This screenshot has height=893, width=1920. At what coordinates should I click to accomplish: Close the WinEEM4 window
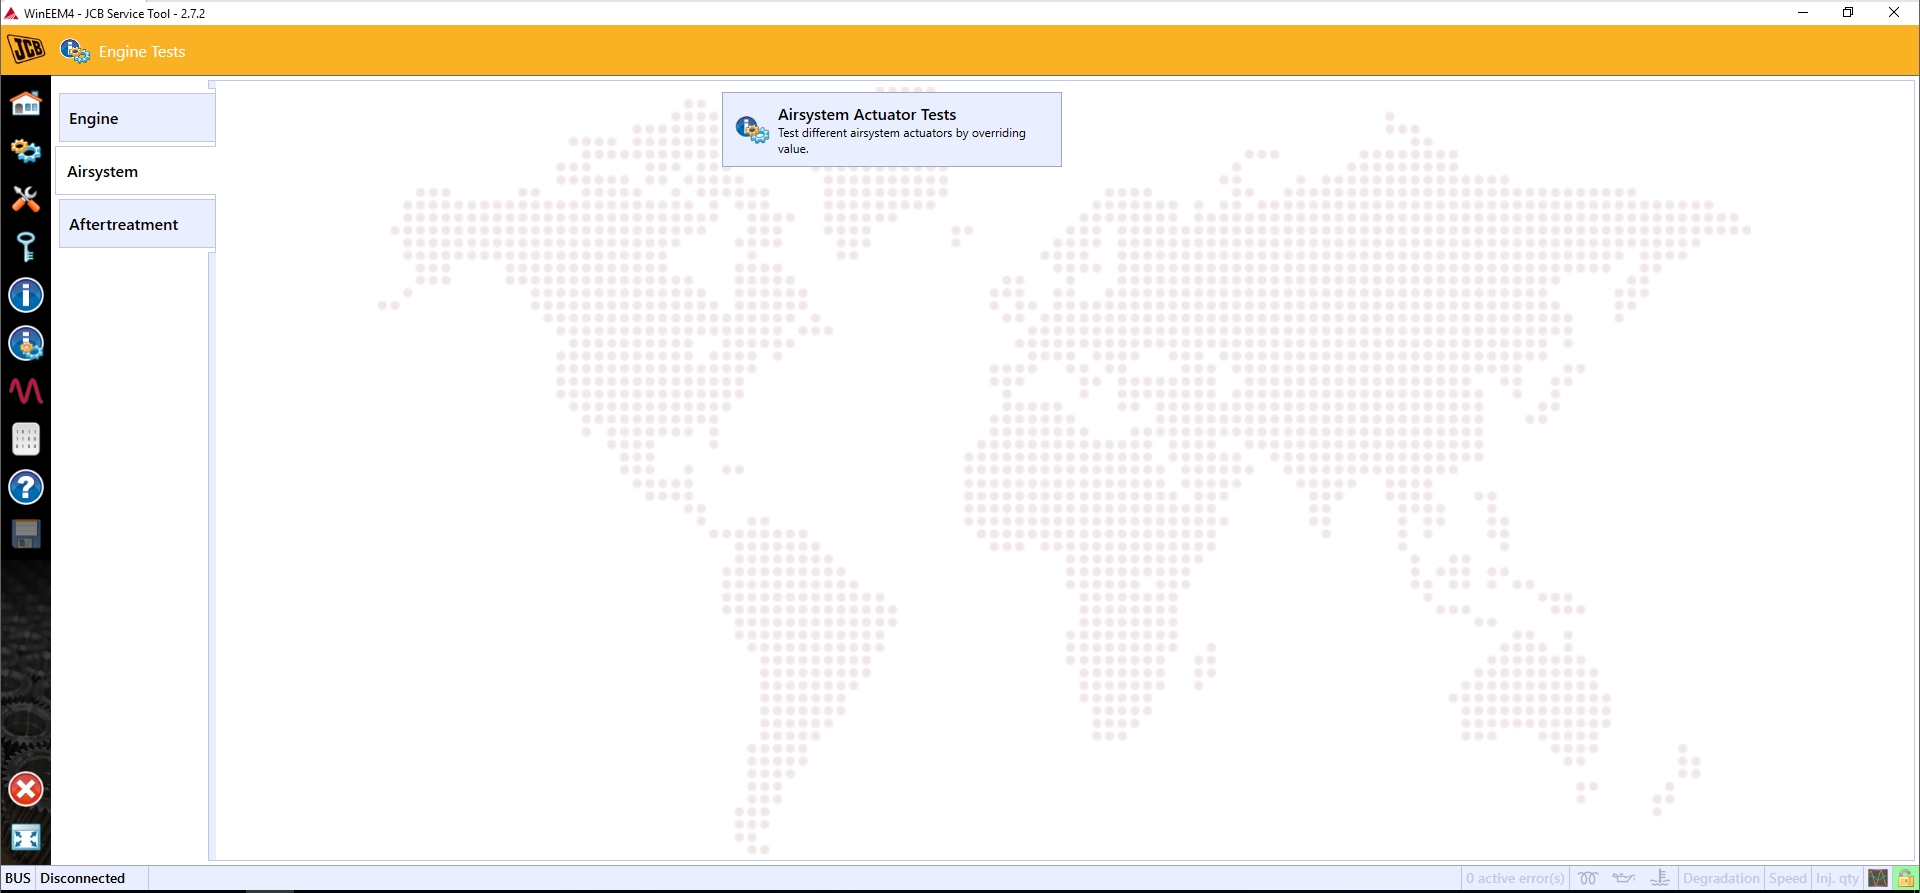click(1894, 13)
